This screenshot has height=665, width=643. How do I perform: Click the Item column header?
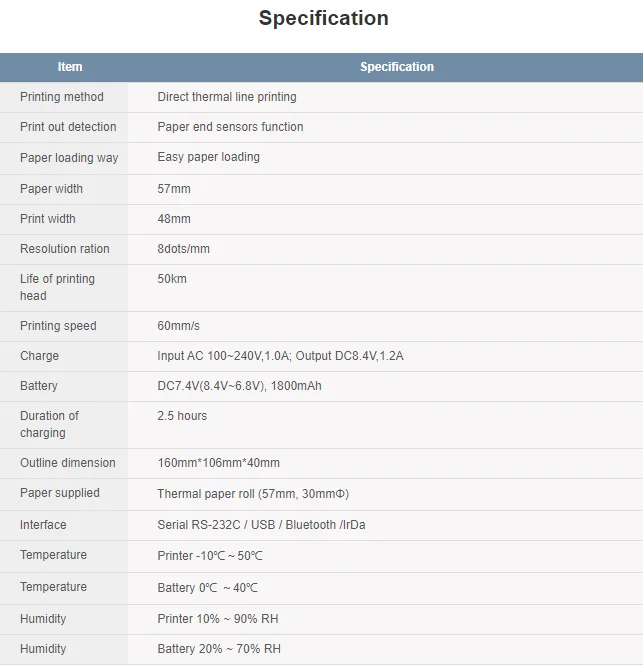pyautogui.click(x=70, y=67)
